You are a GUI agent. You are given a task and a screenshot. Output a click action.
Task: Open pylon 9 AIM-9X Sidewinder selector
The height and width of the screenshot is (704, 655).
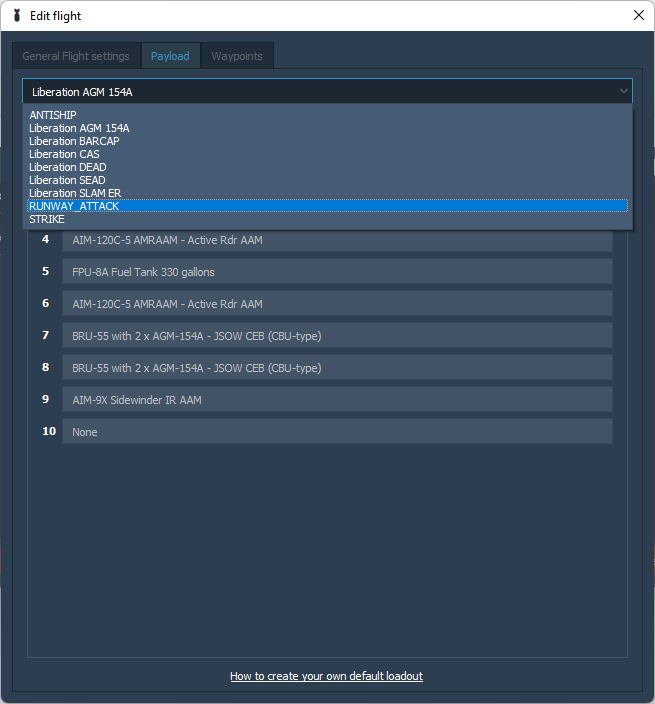(x=337, y=400)
